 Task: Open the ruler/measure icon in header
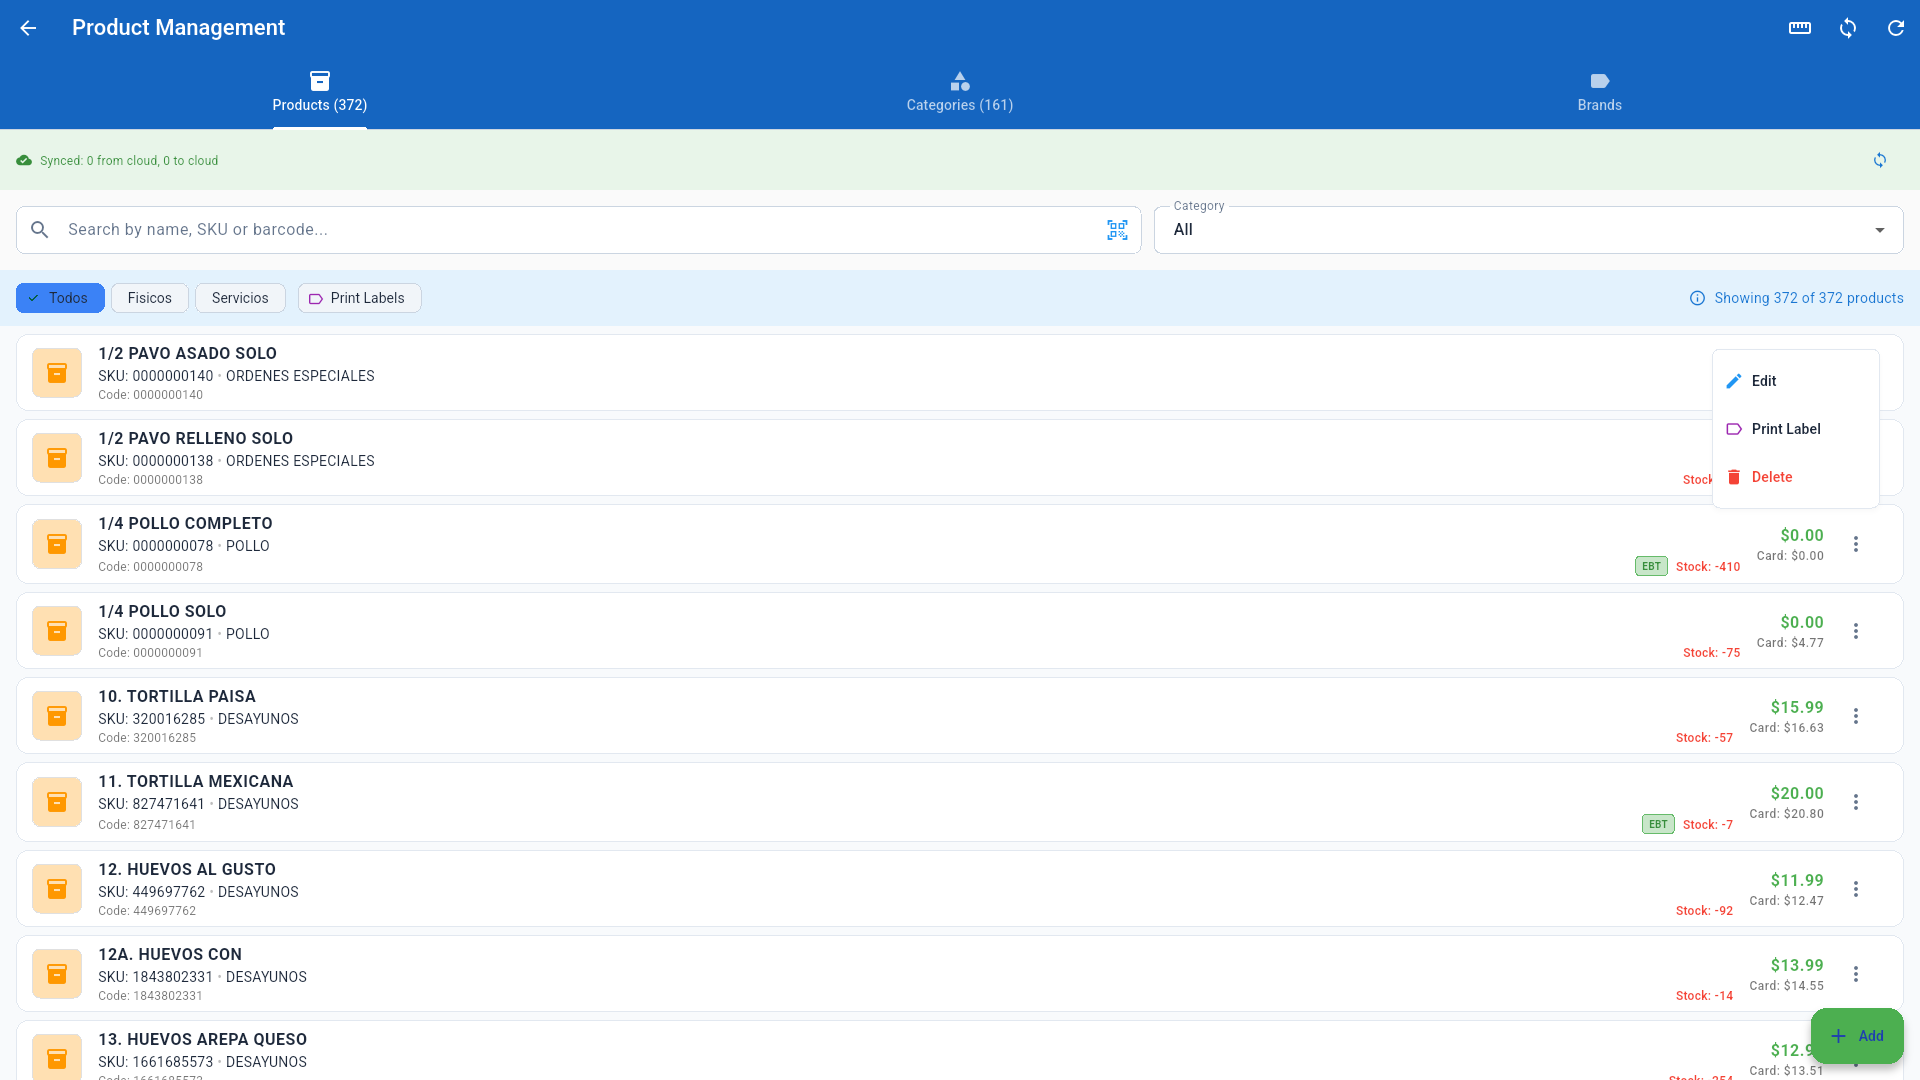click(1800, 28)
